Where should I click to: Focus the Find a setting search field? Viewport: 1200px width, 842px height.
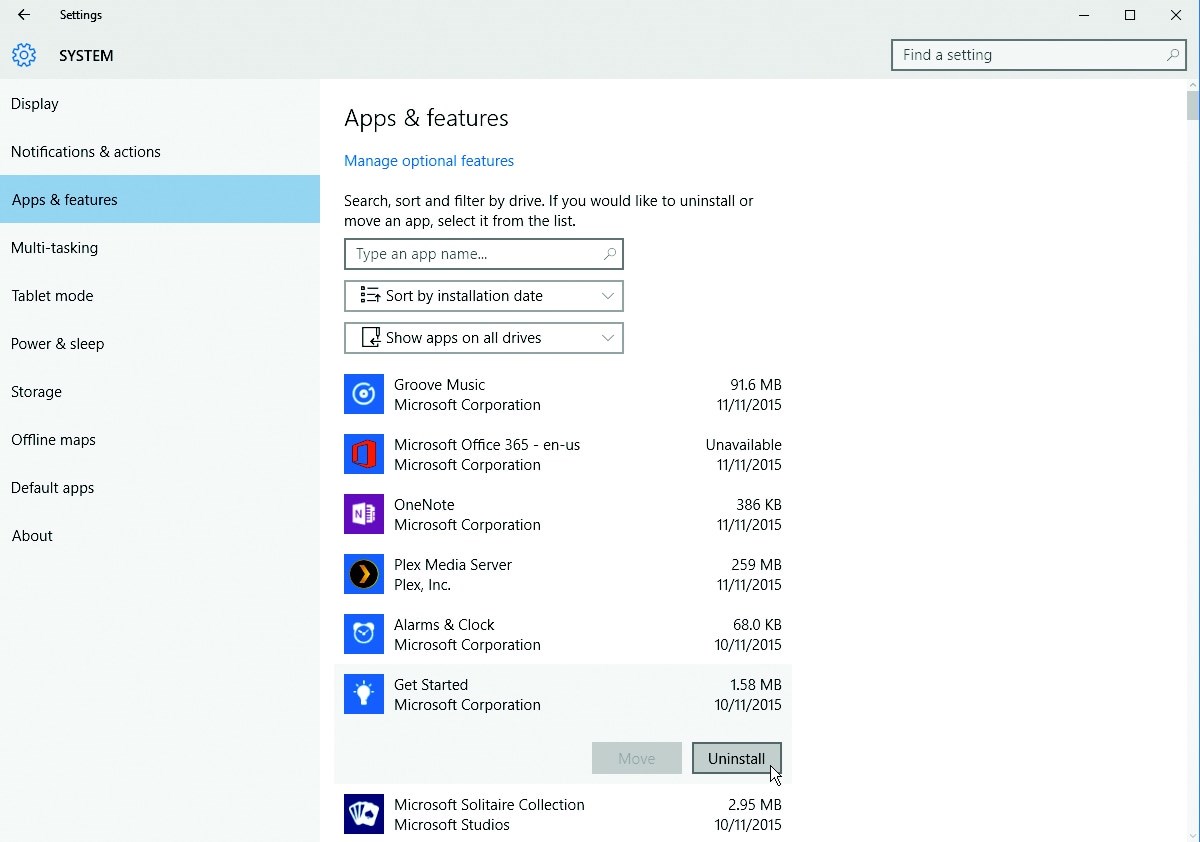[1030, 55]
